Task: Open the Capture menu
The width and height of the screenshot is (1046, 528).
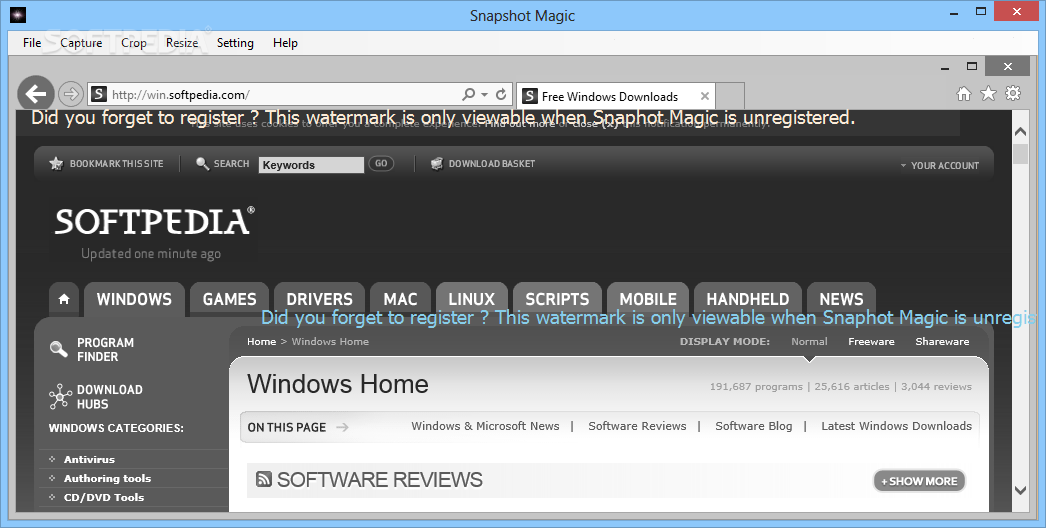Action: tap(81, 43)
